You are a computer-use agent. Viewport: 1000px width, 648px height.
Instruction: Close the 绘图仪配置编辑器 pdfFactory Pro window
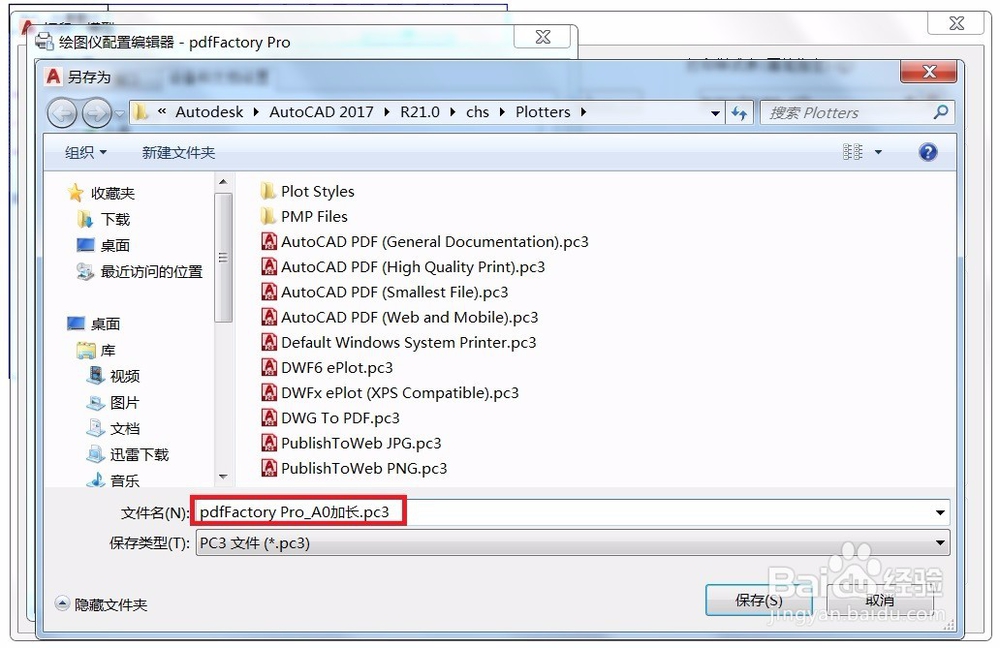[x=543, y=38]
